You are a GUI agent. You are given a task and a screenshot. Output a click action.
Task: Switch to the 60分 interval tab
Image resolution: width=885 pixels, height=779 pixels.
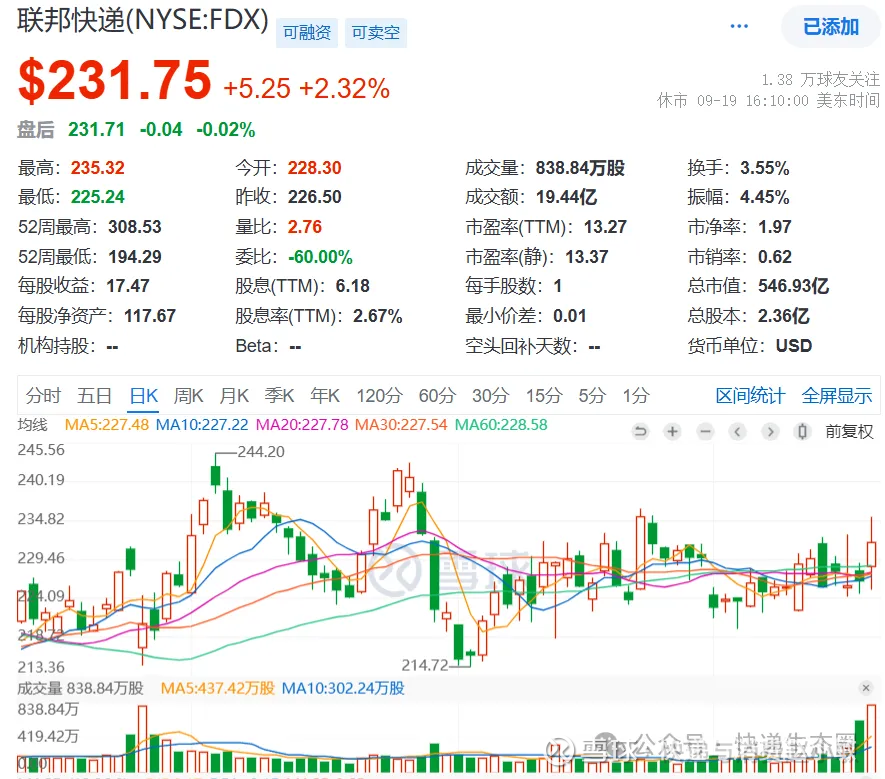437,396
